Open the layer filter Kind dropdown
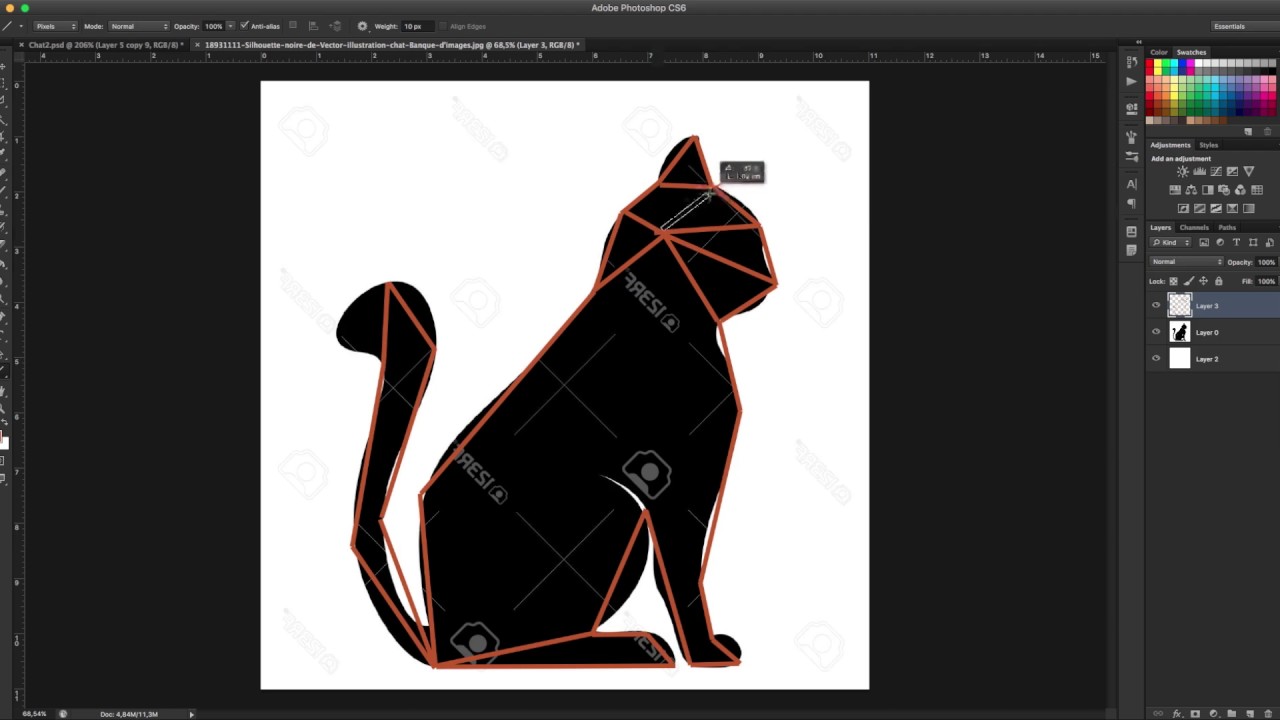The height and width of the screenshot is (720, 1280). (x=1171, y=243)
